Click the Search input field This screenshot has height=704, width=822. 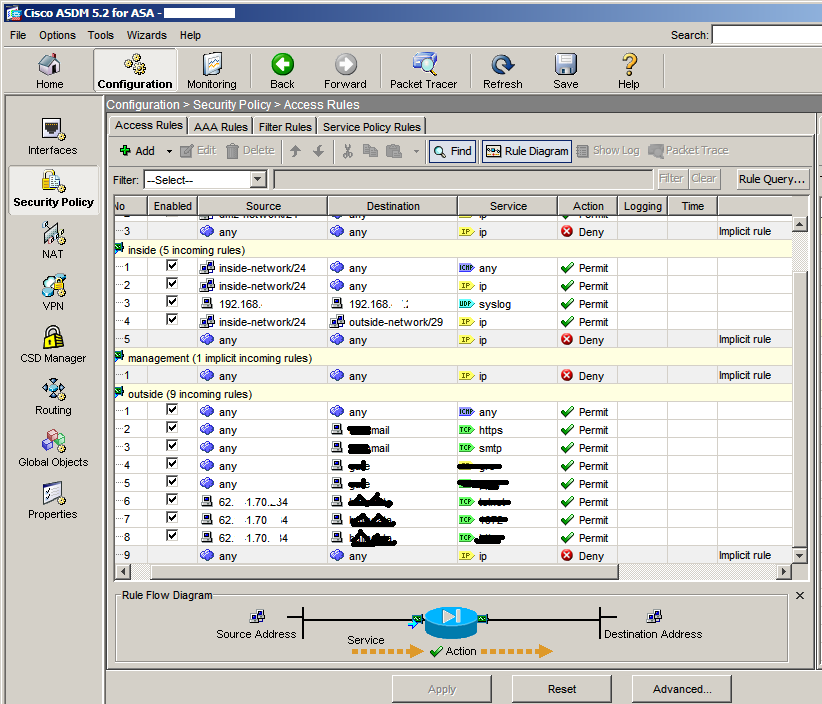click(766, 35)
